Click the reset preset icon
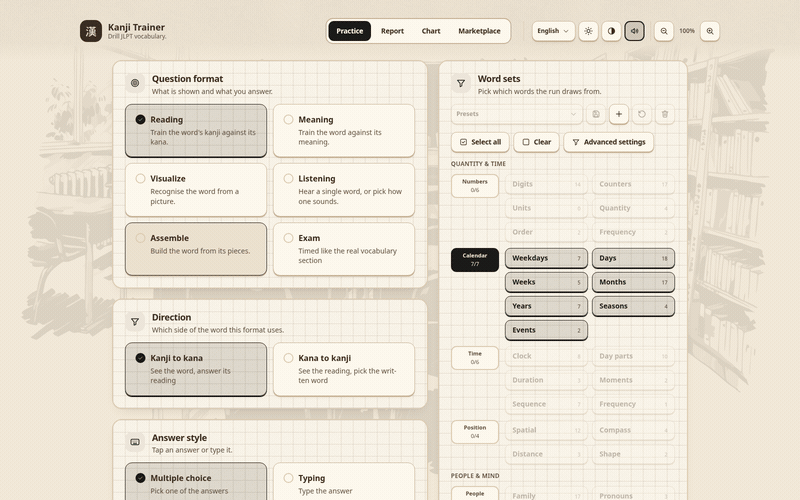The image size is (800, 500). [641, 114]
